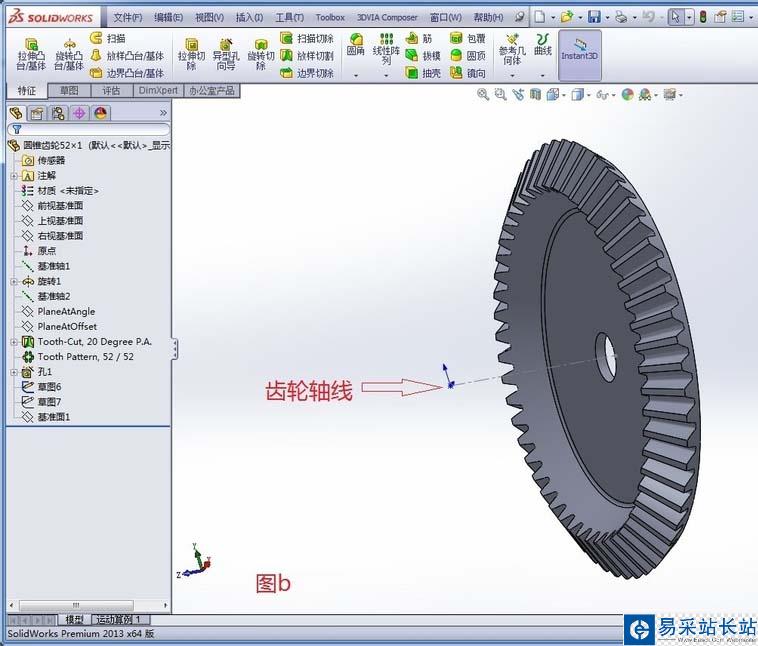Screen dimensions: 758x646
Task: Choose the 圆顶 dome tool
Action: tap(467, 56)
